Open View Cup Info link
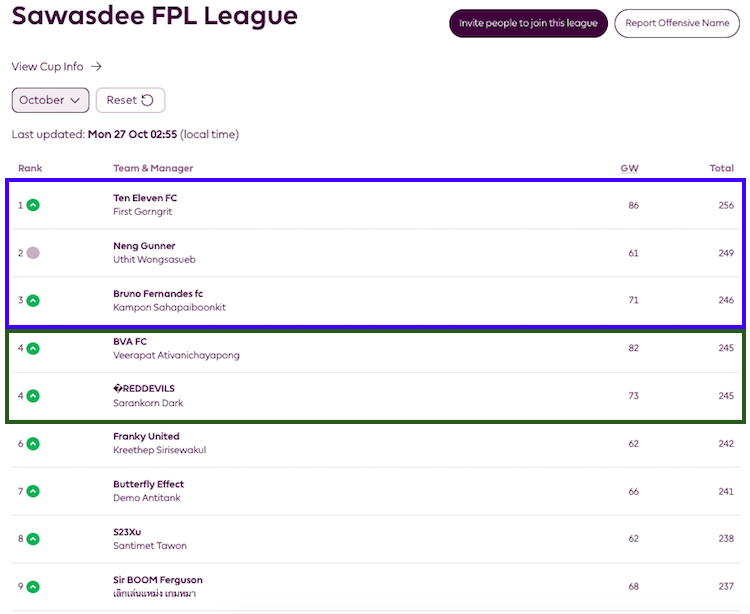Screen dimensions: 750x614 [x=56, y=67]
